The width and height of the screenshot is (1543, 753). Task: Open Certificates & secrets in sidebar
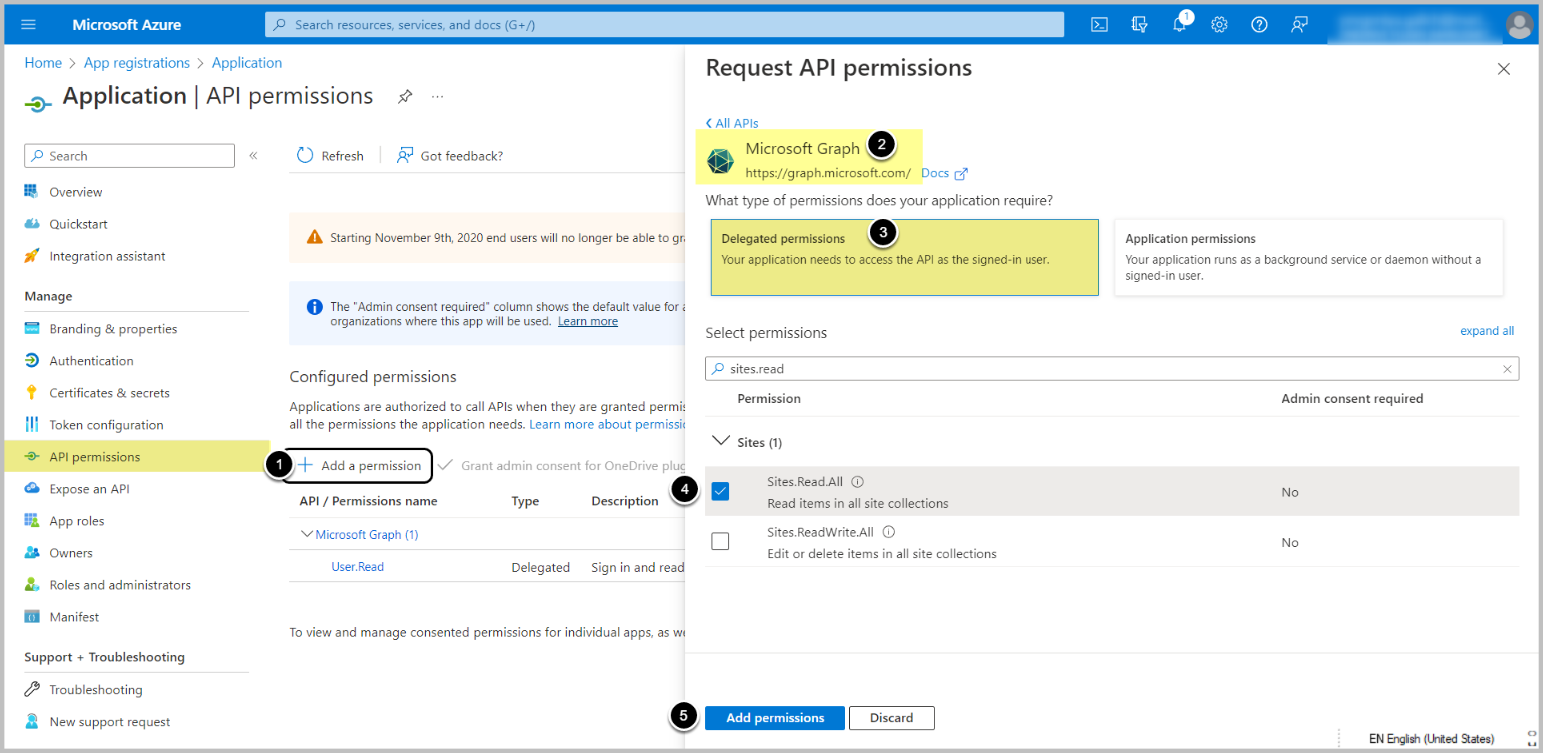109,393
